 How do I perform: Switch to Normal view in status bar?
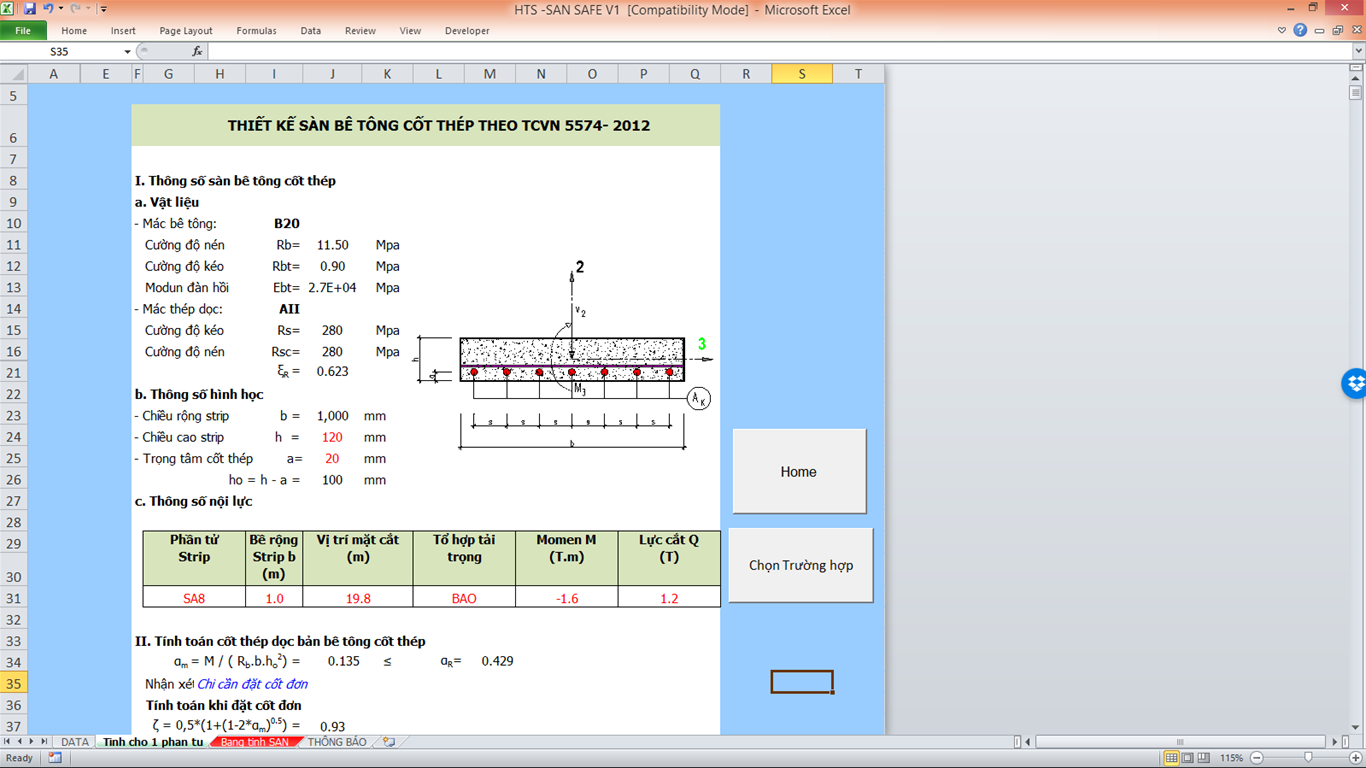click(x=1171, y=758)
